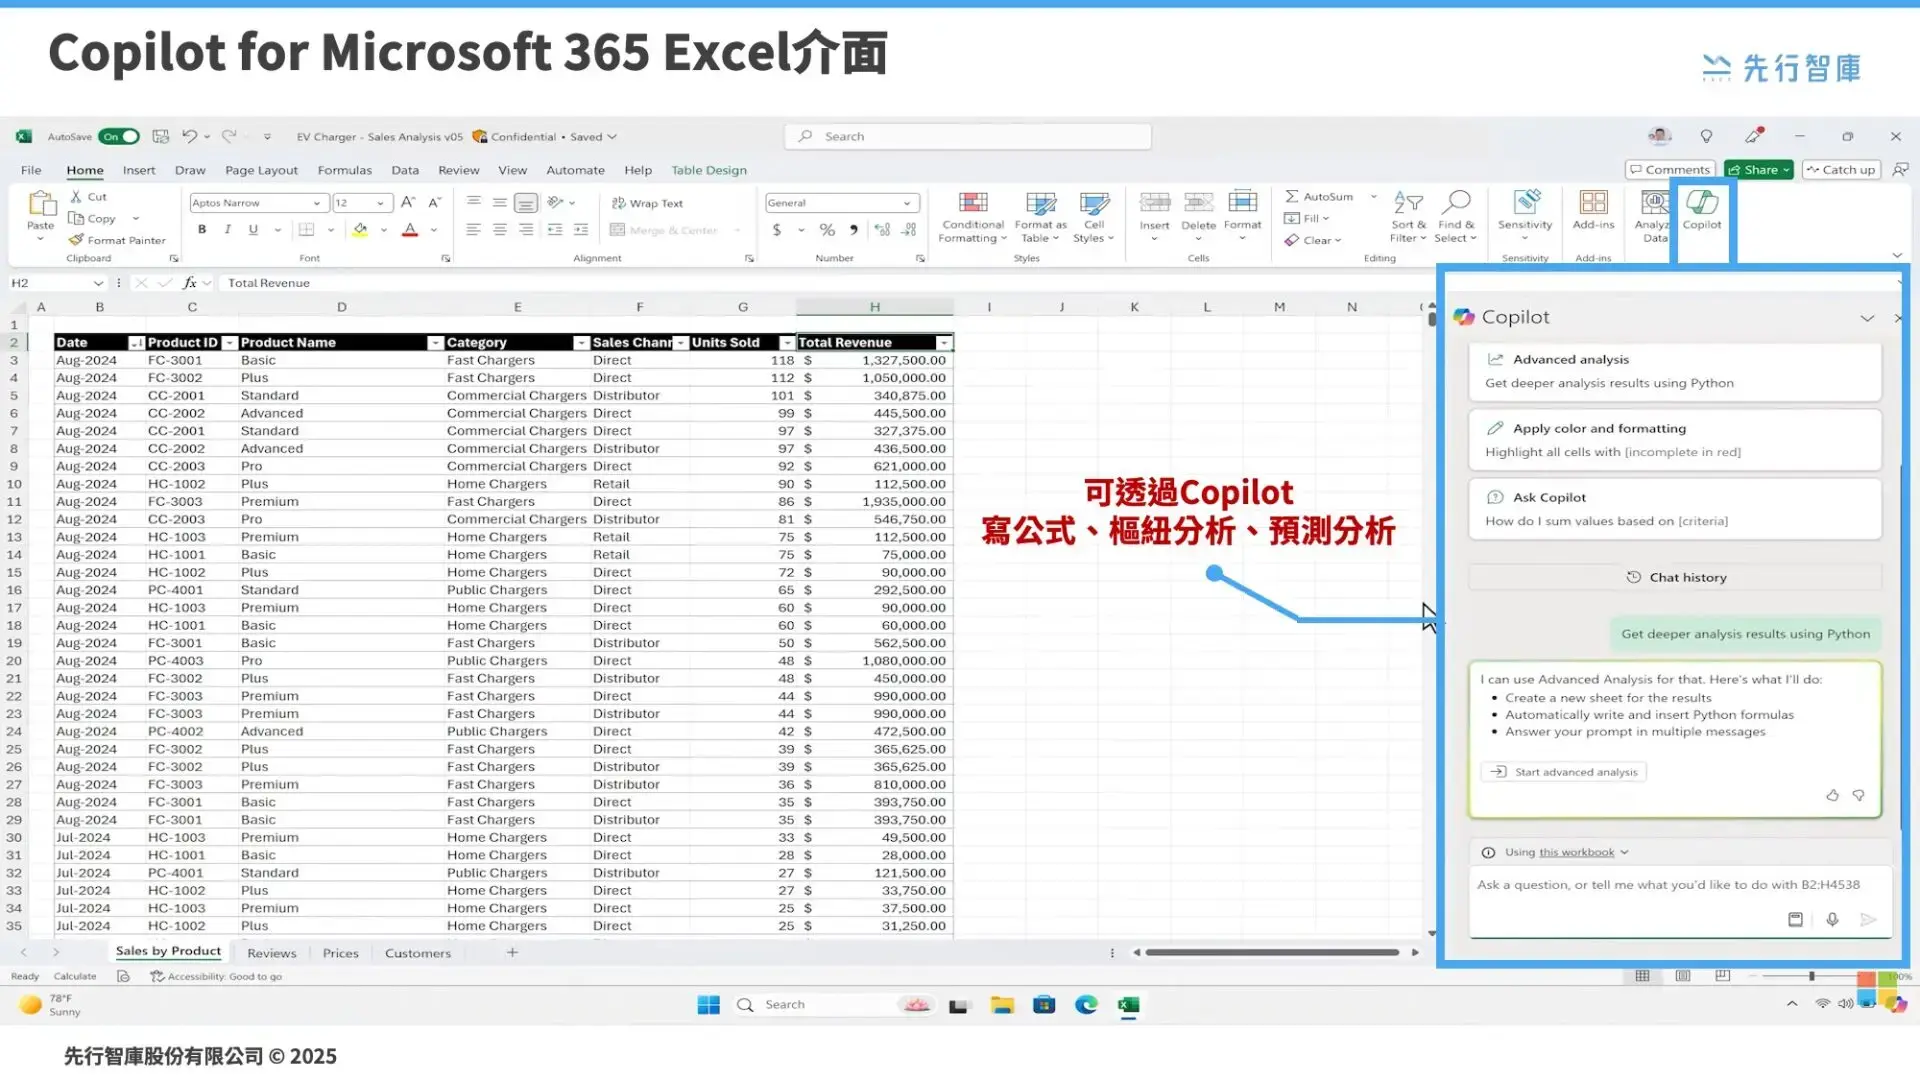Switch to Page Layout view in status bar
This screenshot has width=1920, height=1080.
(1683, 976)
